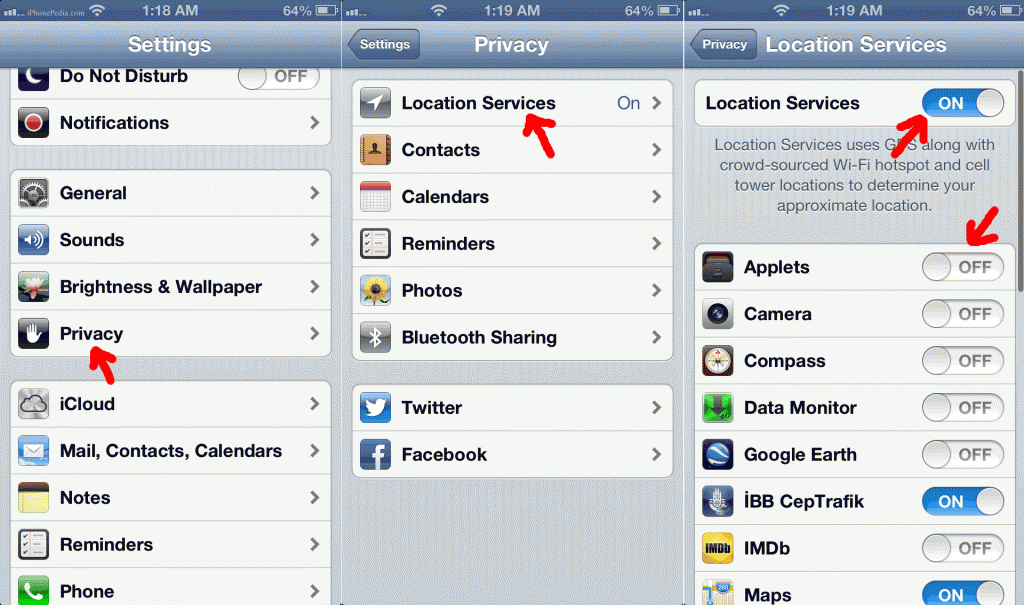Select Mail, Contacts, Calendars settings entry
The width and height of the screenshot is (1024, 605).
[170, 451]
